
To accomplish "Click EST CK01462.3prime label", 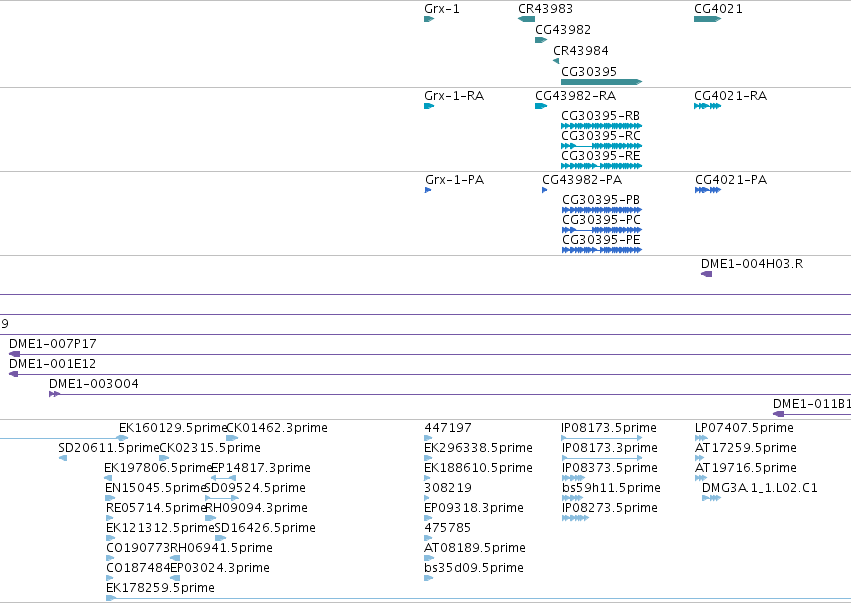I will pos(277,428).
